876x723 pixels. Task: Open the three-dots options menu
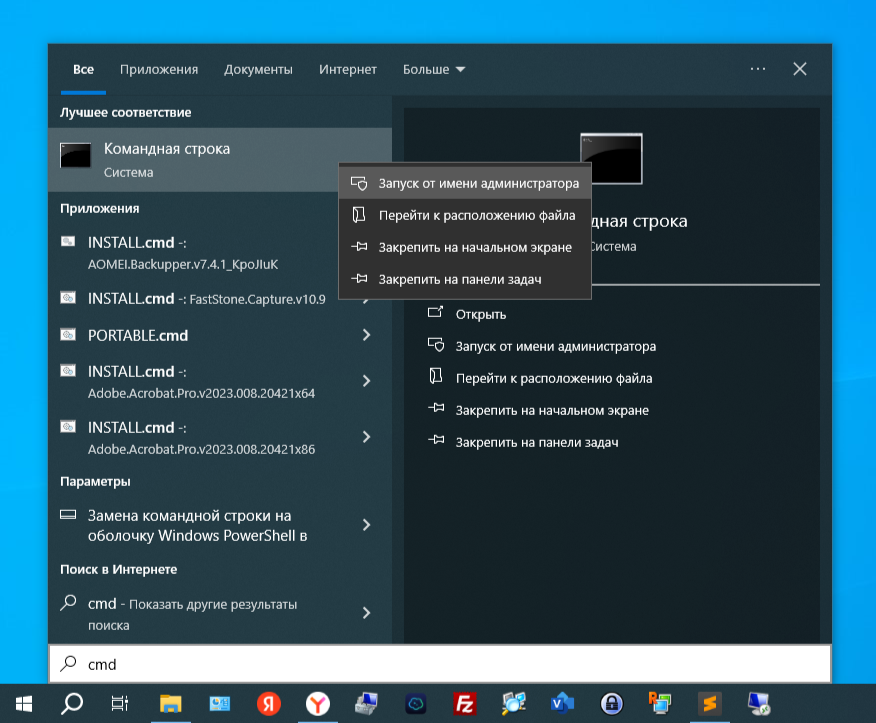758,69
